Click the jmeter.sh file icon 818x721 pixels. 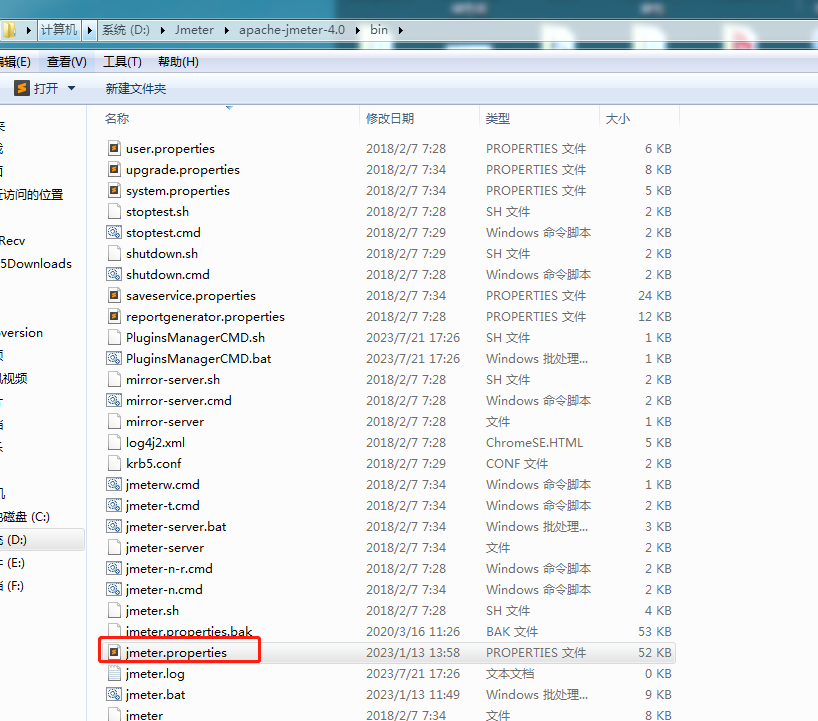(x=113, y=610)
